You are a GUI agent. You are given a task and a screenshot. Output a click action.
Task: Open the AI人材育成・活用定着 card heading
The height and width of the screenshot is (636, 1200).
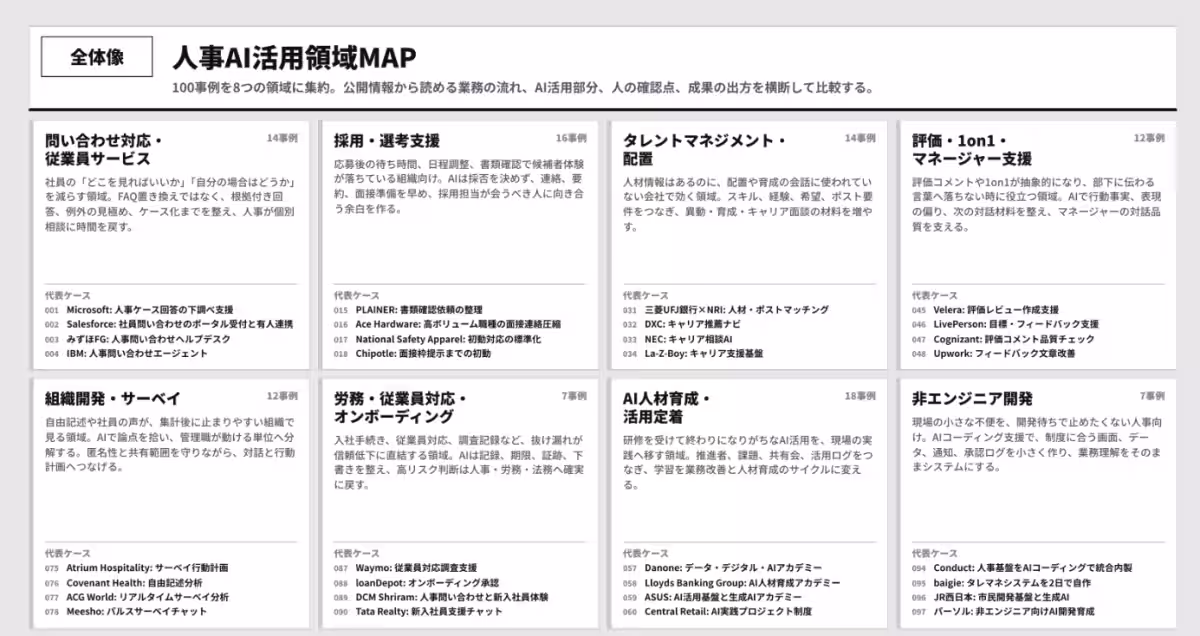coord(666,407)
